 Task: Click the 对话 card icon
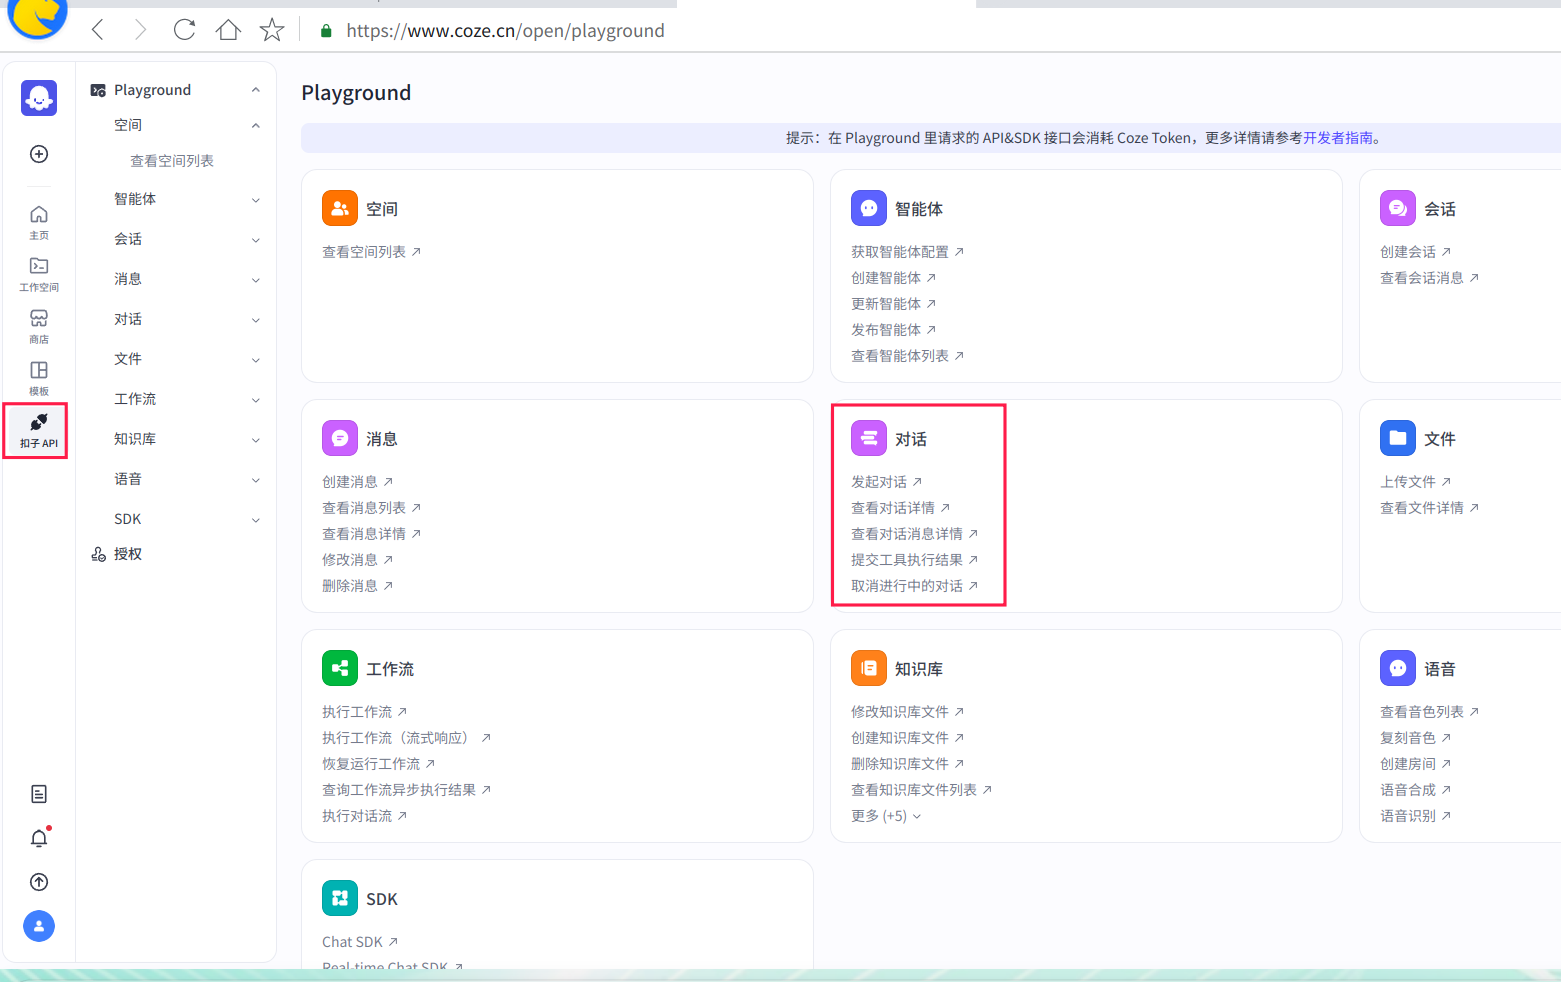click(x=869, y=438)
